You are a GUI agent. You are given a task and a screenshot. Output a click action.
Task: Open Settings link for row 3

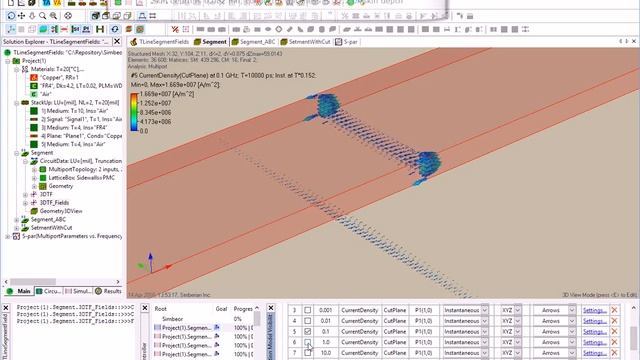pos(594,310)
